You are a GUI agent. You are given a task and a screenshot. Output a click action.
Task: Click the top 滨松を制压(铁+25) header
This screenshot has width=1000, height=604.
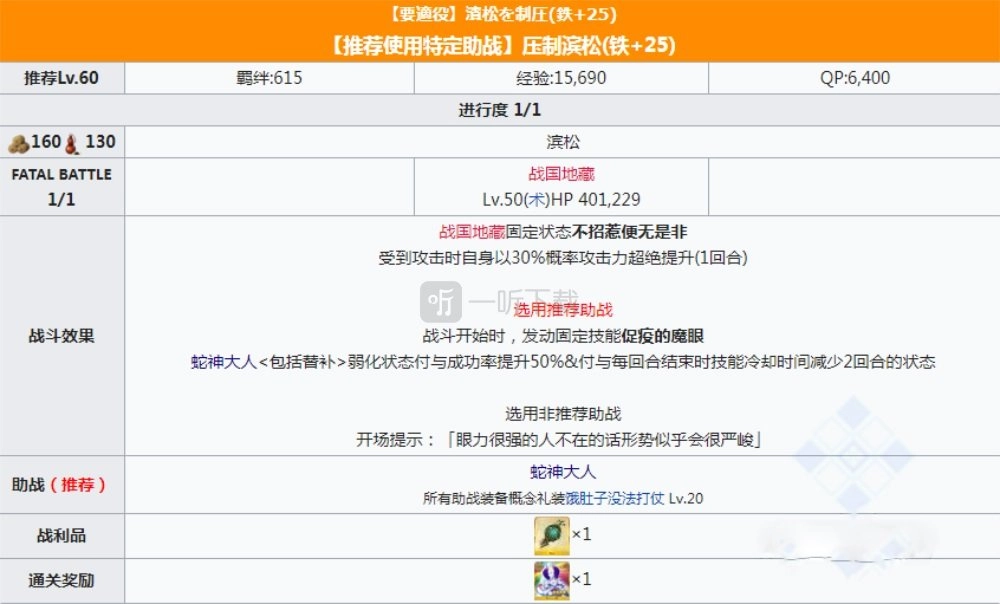pos(500,14)
